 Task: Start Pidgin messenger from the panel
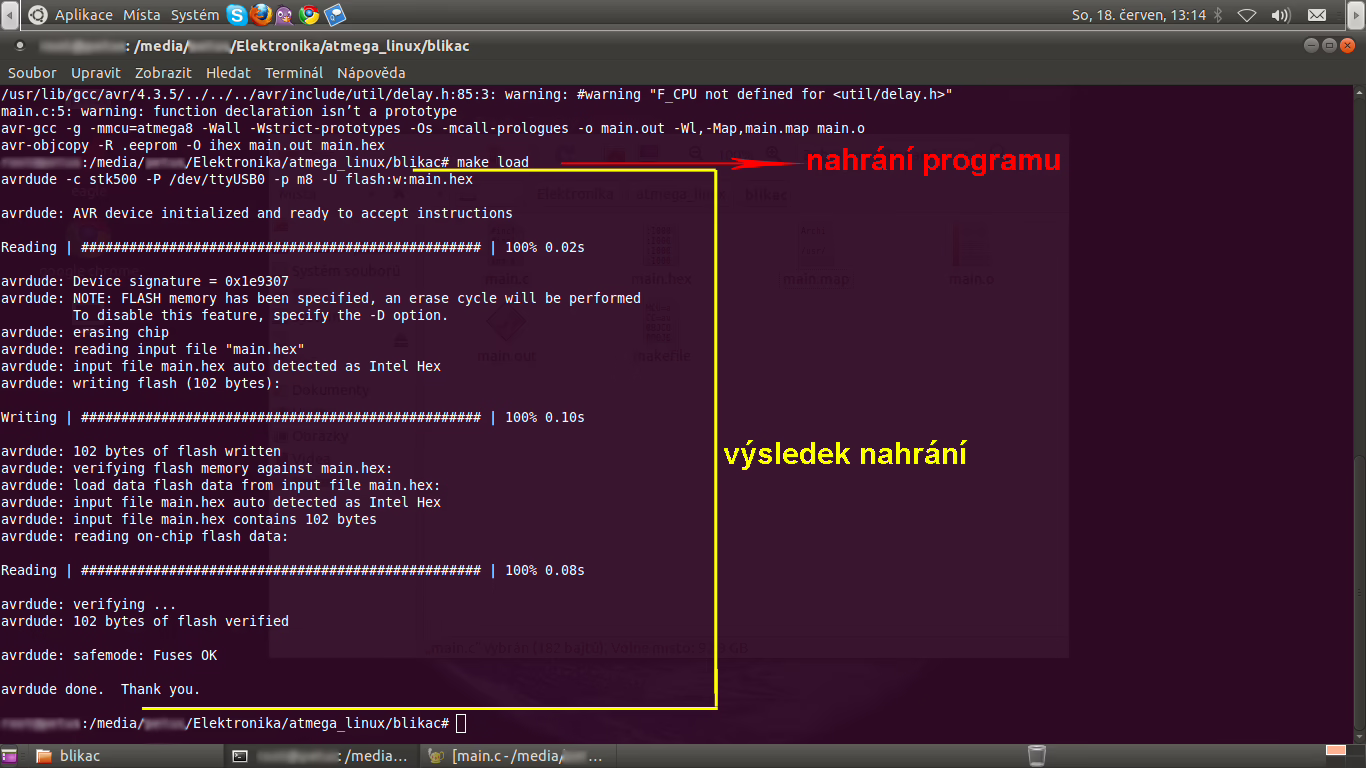tap(285, 15)
